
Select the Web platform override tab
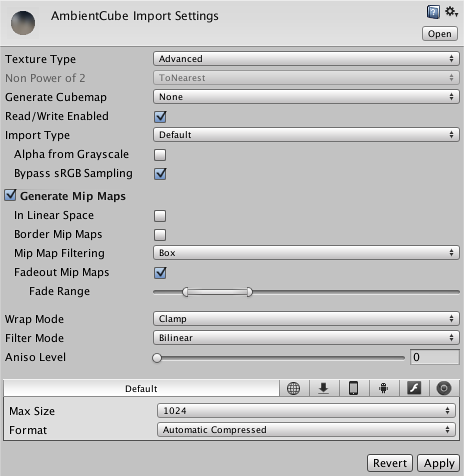pyautogui.click(x=294, y=388)
